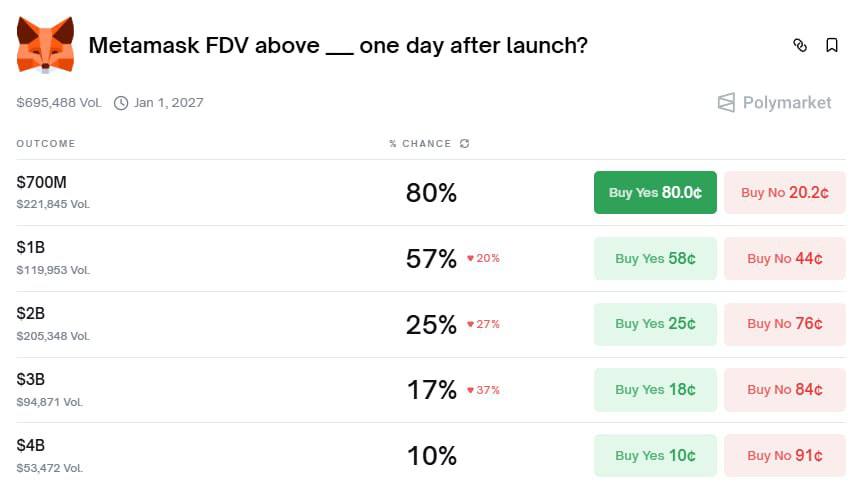Viewport: 859px width, 496px height.
Task: Buy Yes at 80.0¢ for $700M
Action: coord(655,193)
